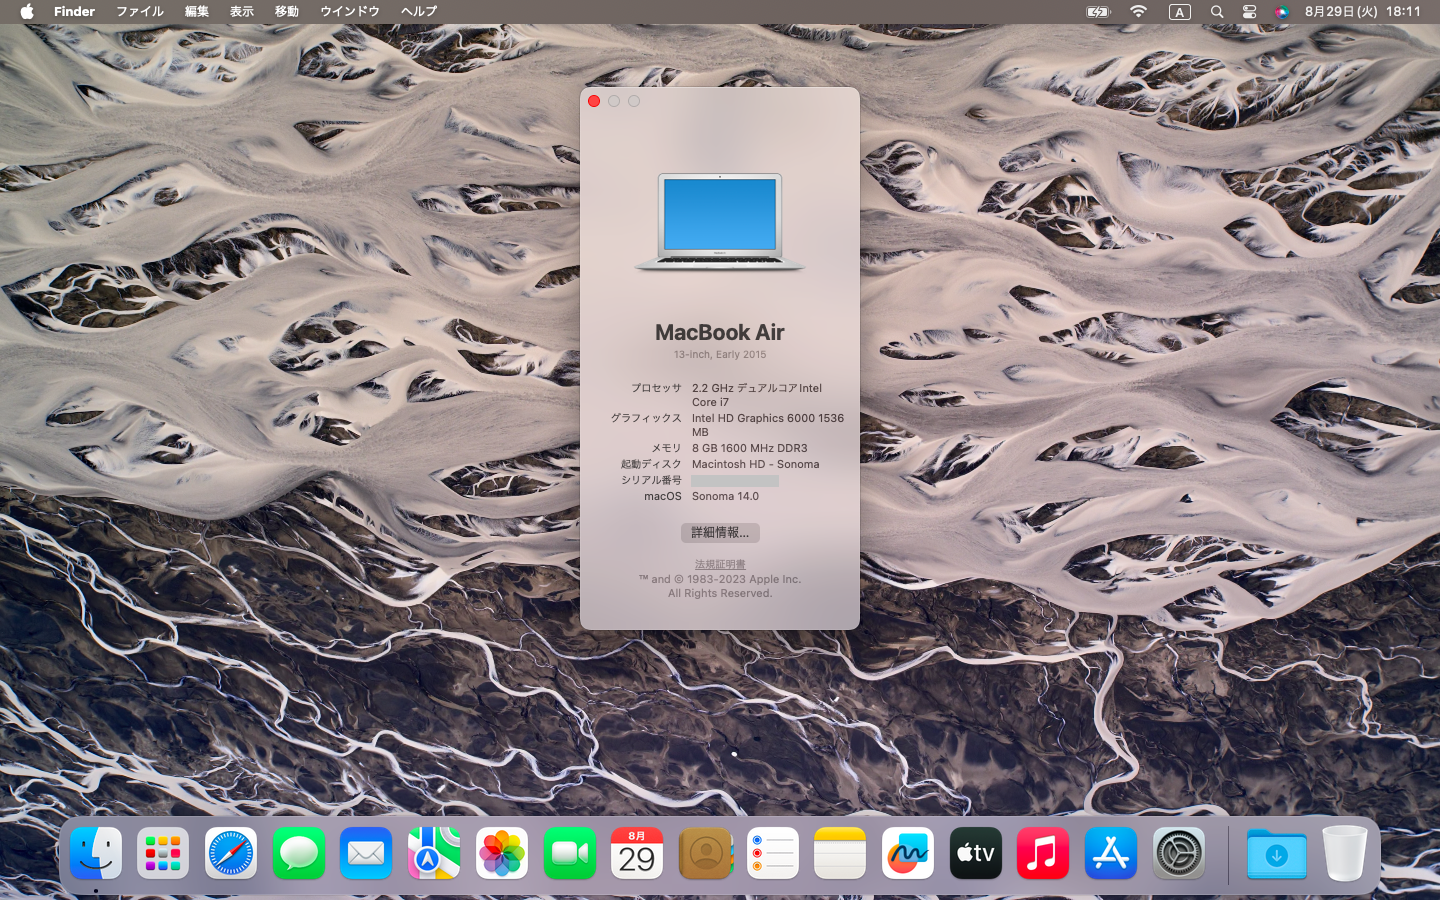Click the date and time 8月29日(火) 18:11
This screenshot has width=1440, height=900.
(1363, 11)
